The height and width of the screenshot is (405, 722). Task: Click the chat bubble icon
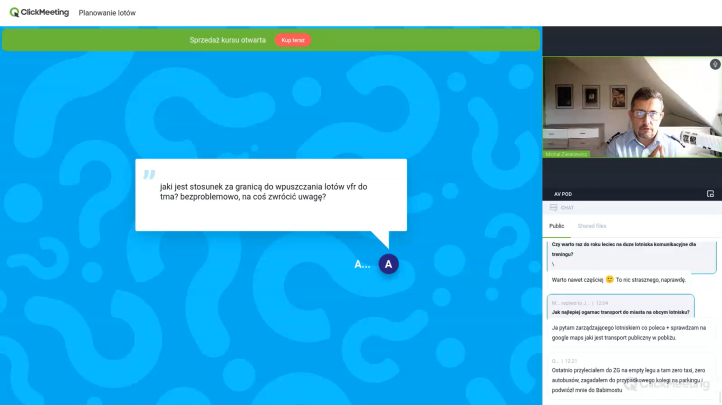point(553,208)
